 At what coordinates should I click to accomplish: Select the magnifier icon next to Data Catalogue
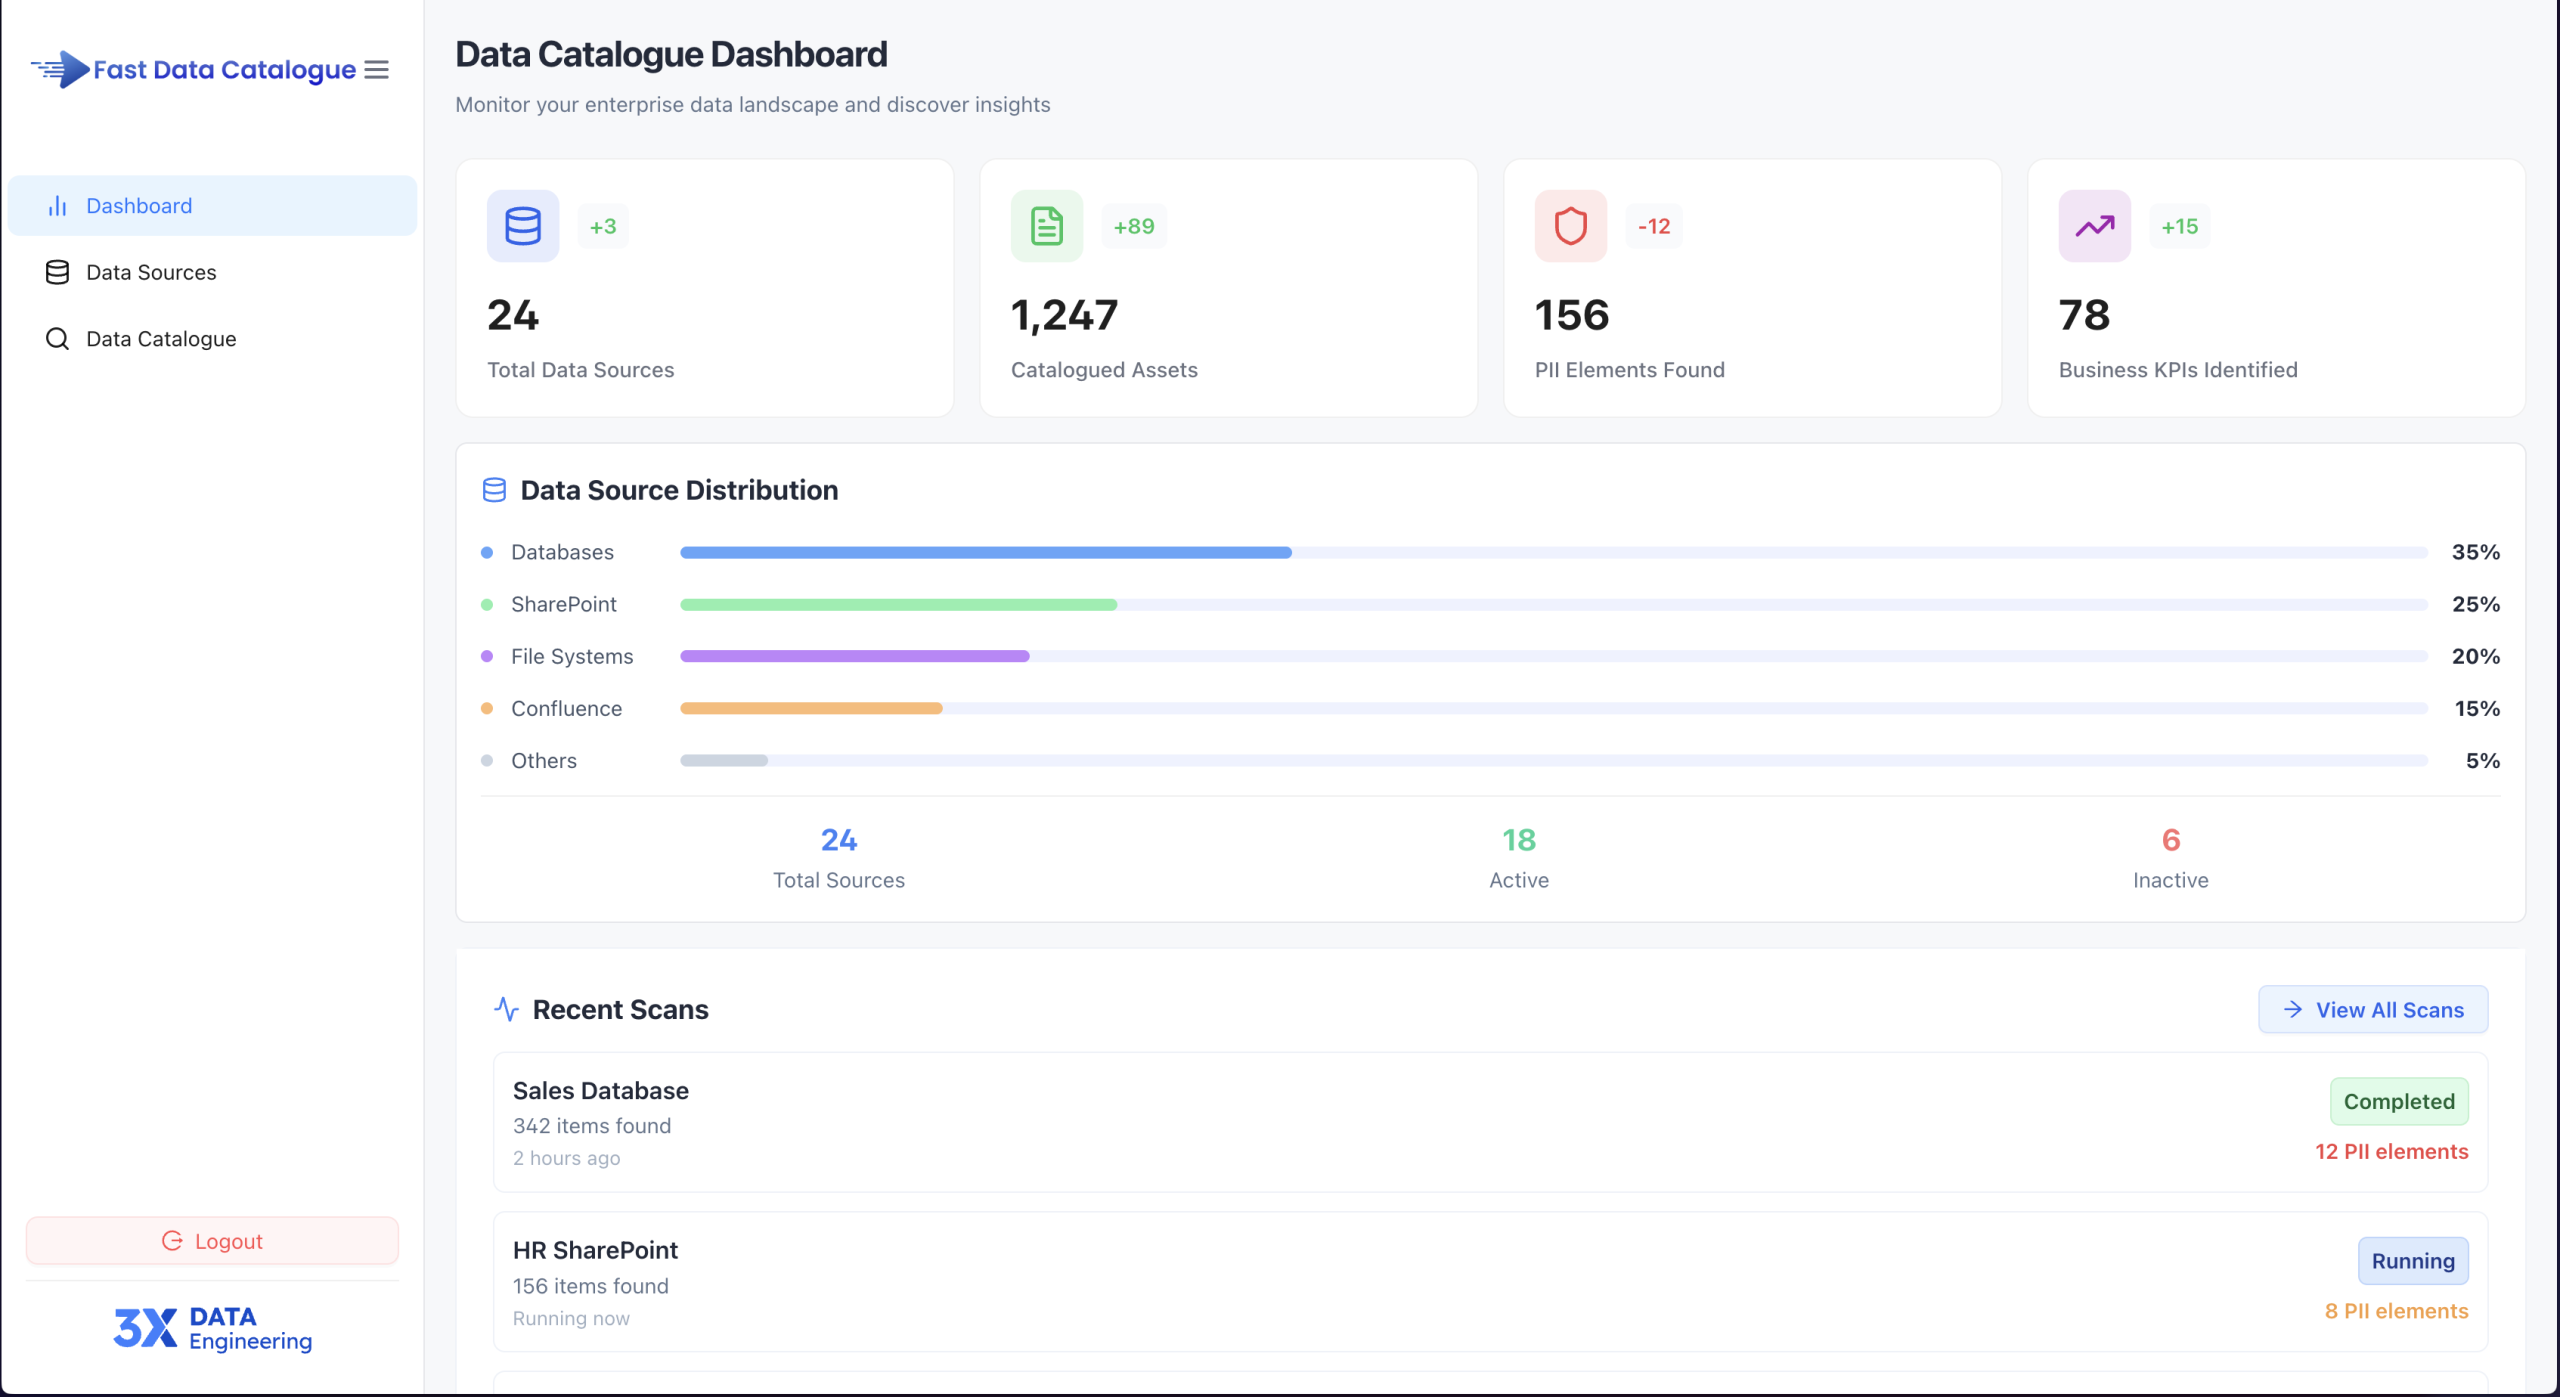pyautogui.click(x=57, y=338)
